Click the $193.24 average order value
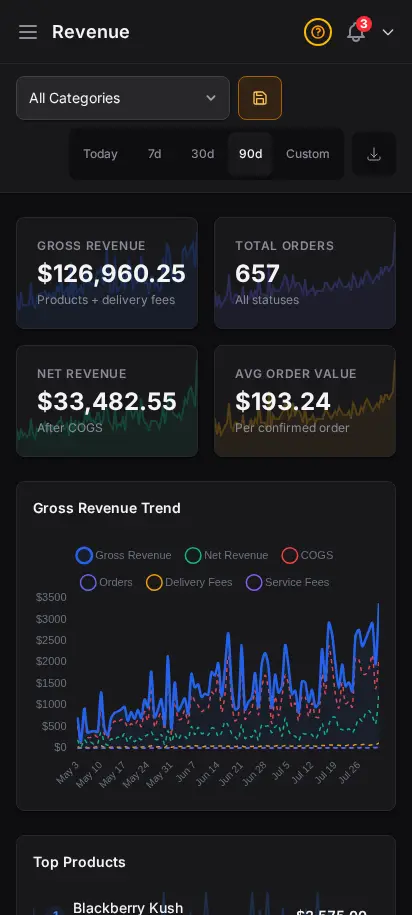The height and width of the screenshot is (915, 412). [283, 401]
